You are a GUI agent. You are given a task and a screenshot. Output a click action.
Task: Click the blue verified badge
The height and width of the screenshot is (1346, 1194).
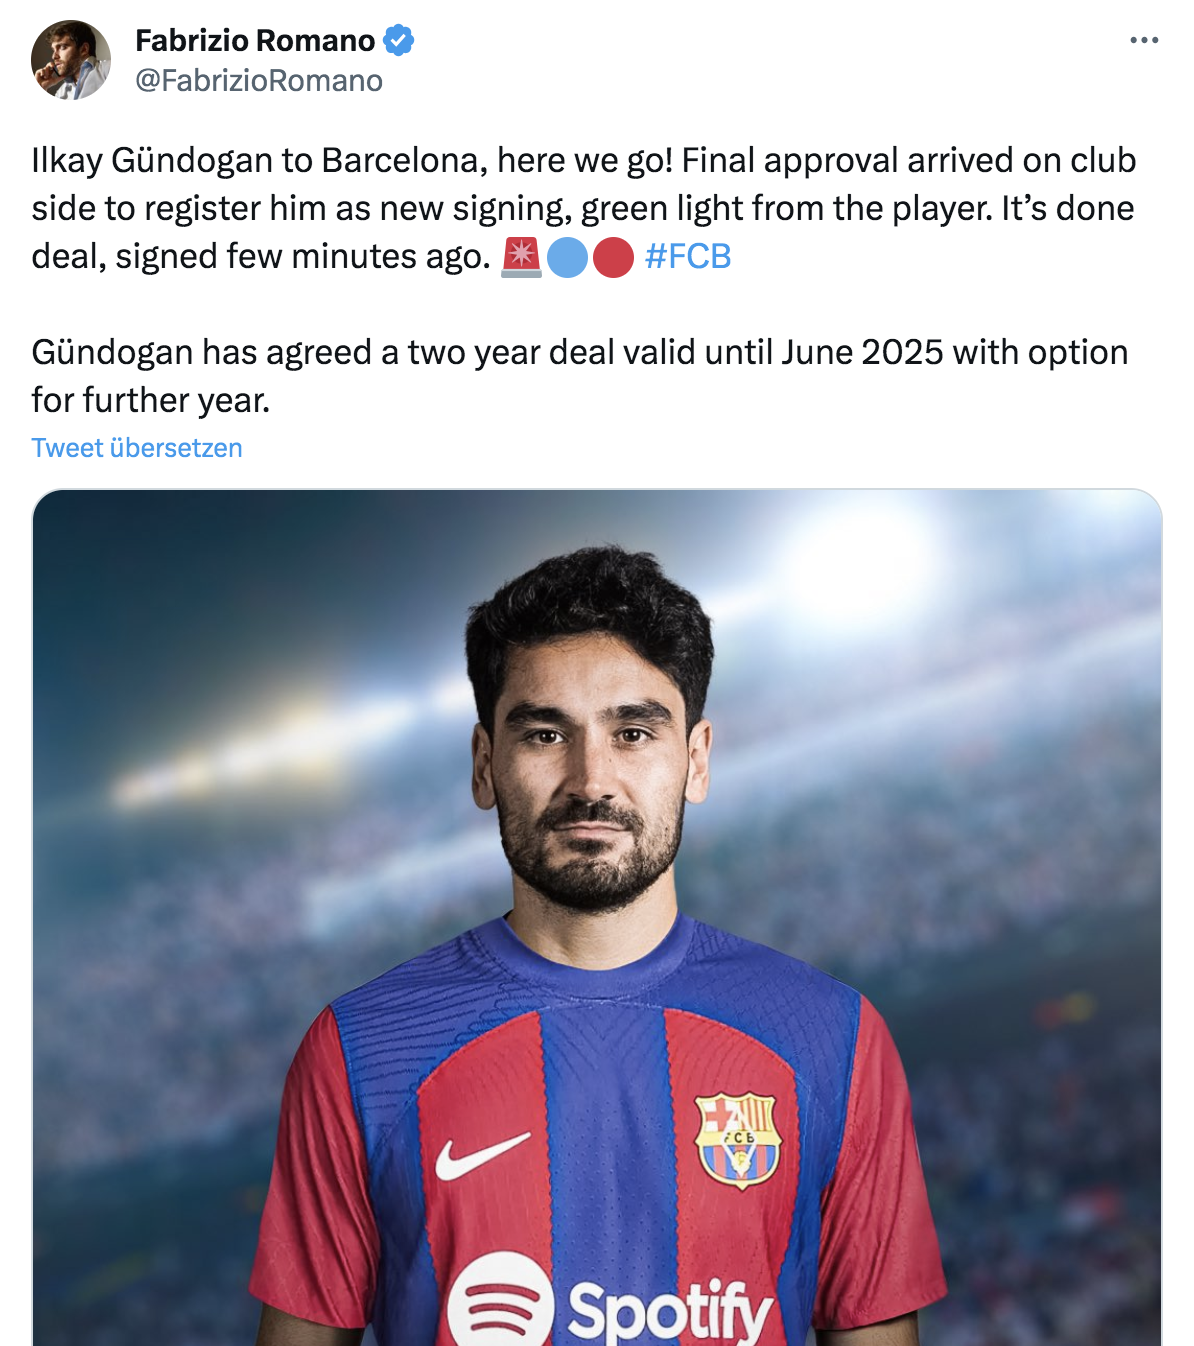[x=398, y=41]
